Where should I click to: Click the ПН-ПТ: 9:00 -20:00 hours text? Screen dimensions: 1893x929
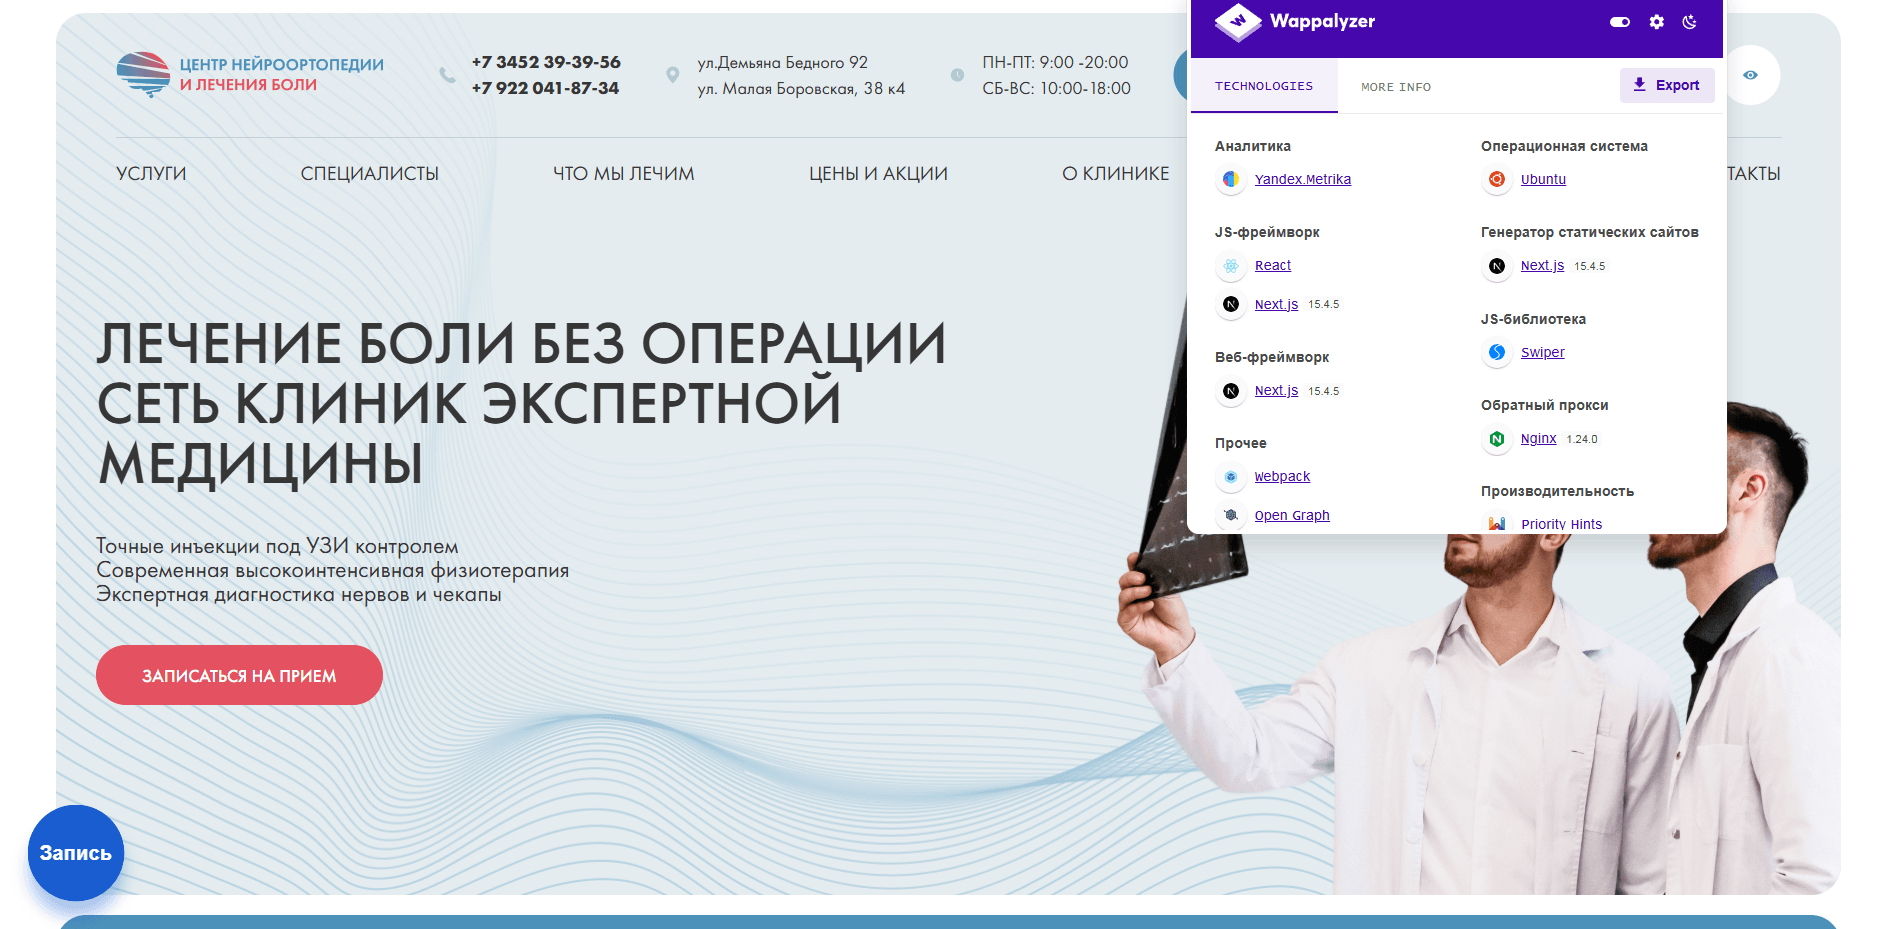(1055, 62)
